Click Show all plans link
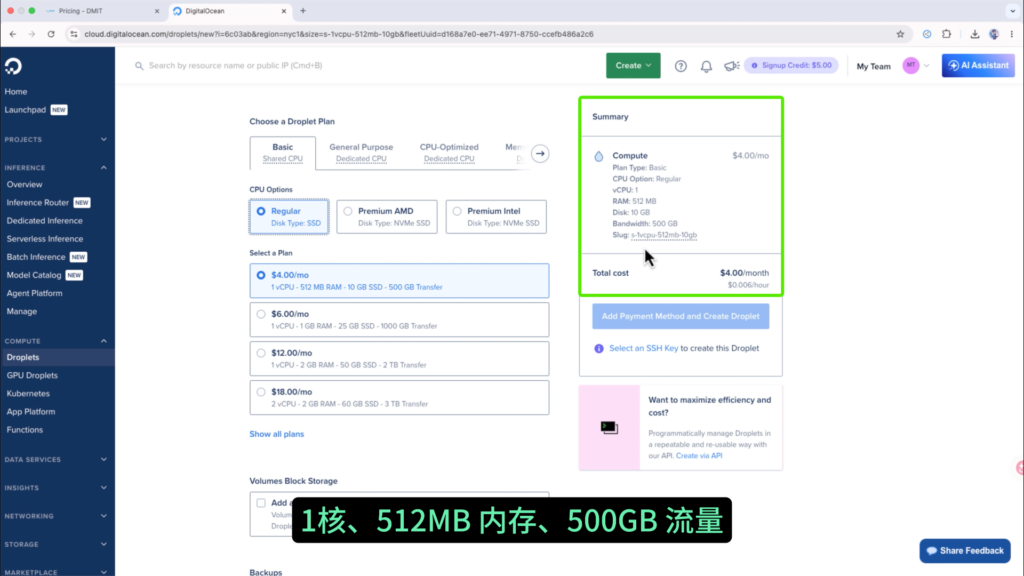The height and width of the screenshot is (576, 1024). click(x=277, y=434)
